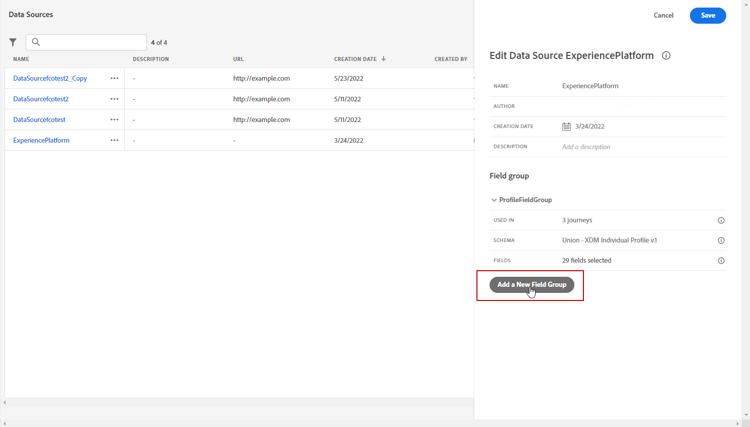Click the data sources search field

point(90,42)
